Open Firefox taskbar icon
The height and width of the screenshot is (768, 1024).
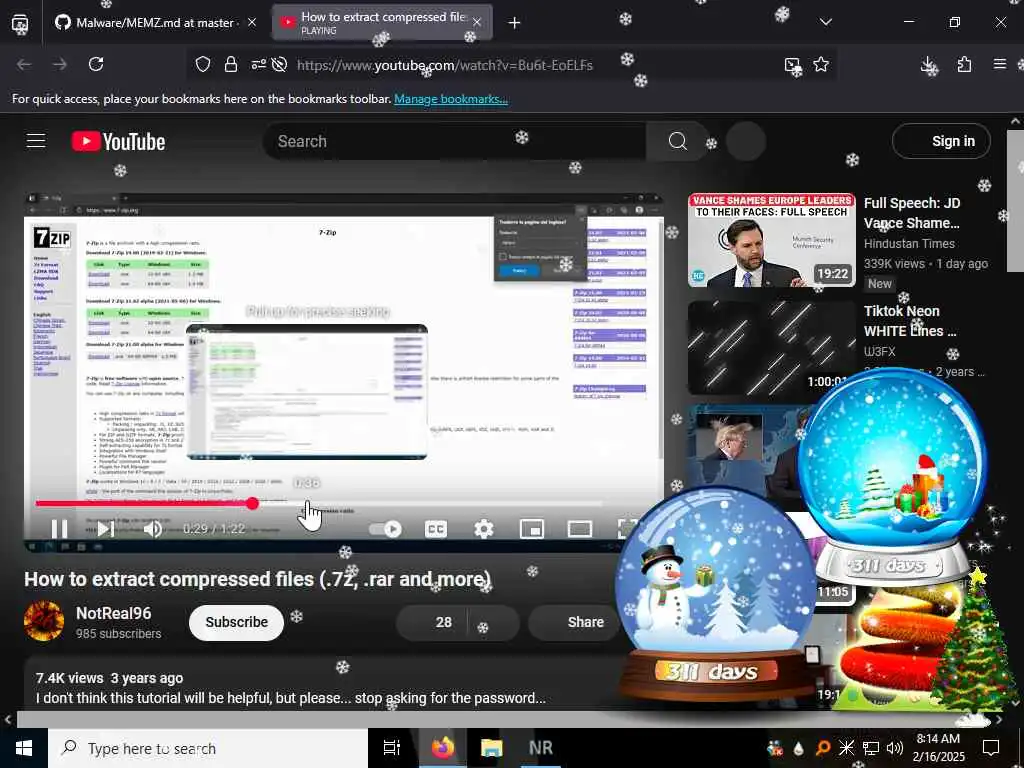click(x=442, y=748)
